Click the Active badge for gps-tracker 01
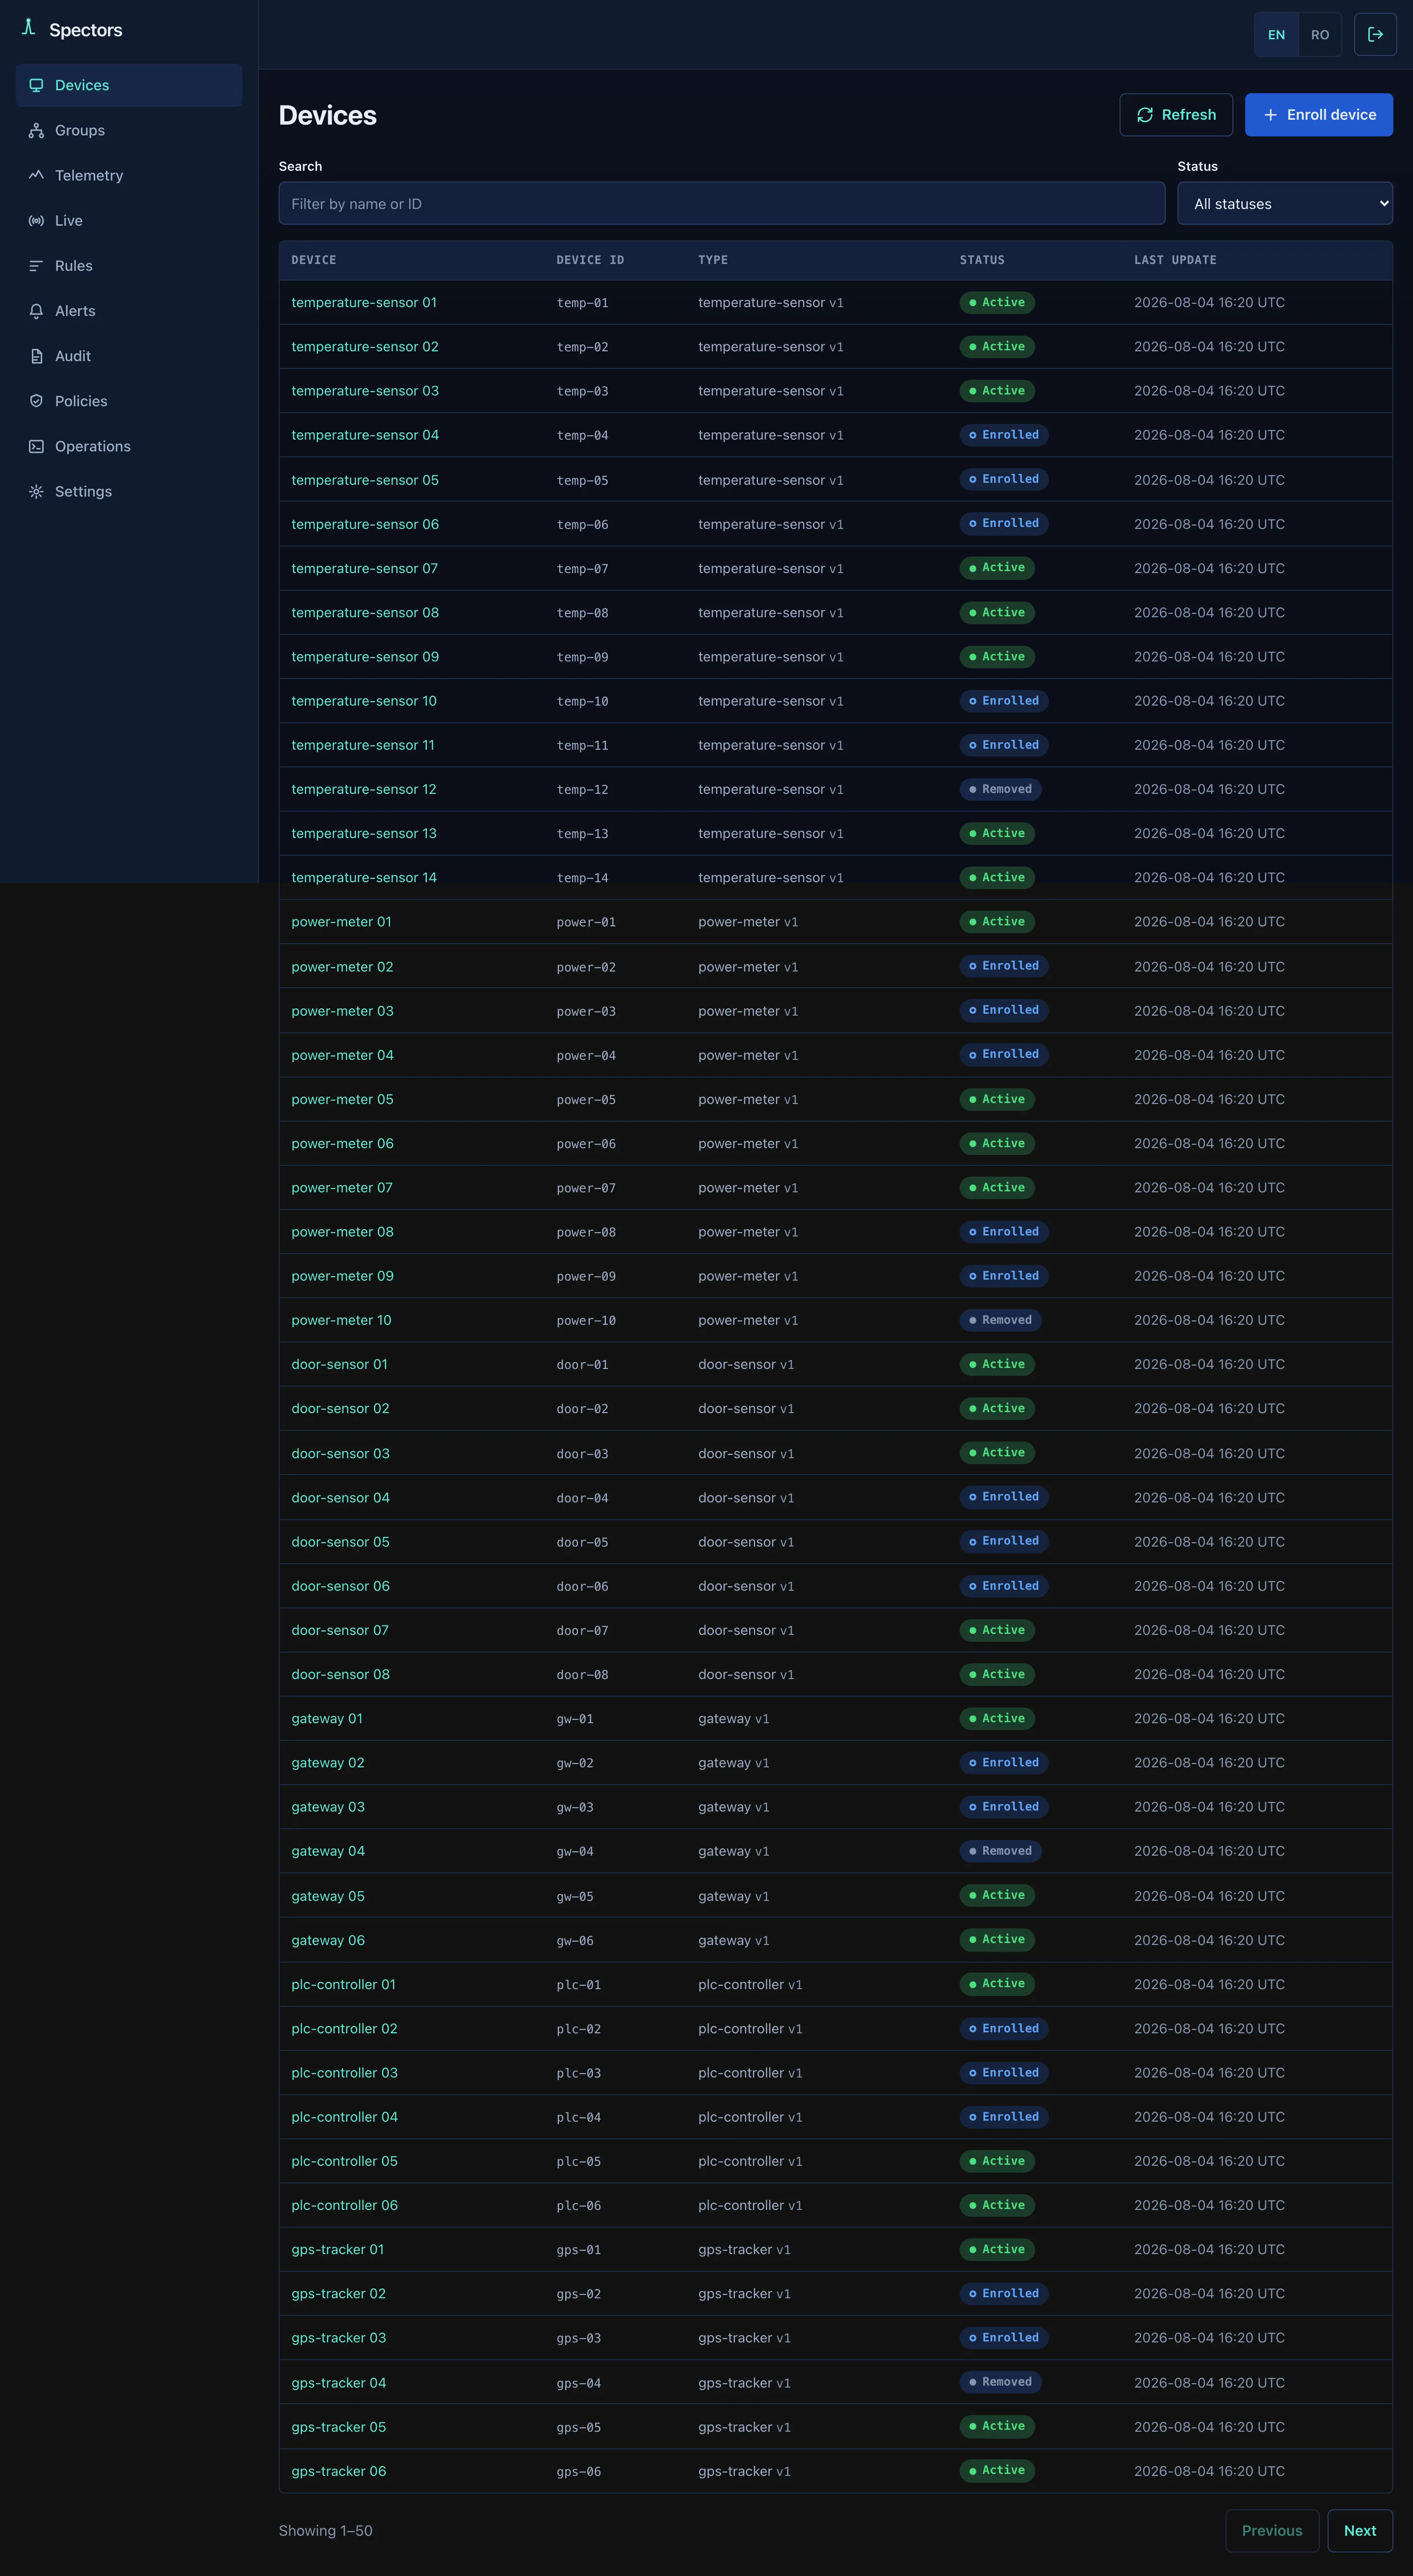This screenshot has height=2576, width=1413. 997,2249
